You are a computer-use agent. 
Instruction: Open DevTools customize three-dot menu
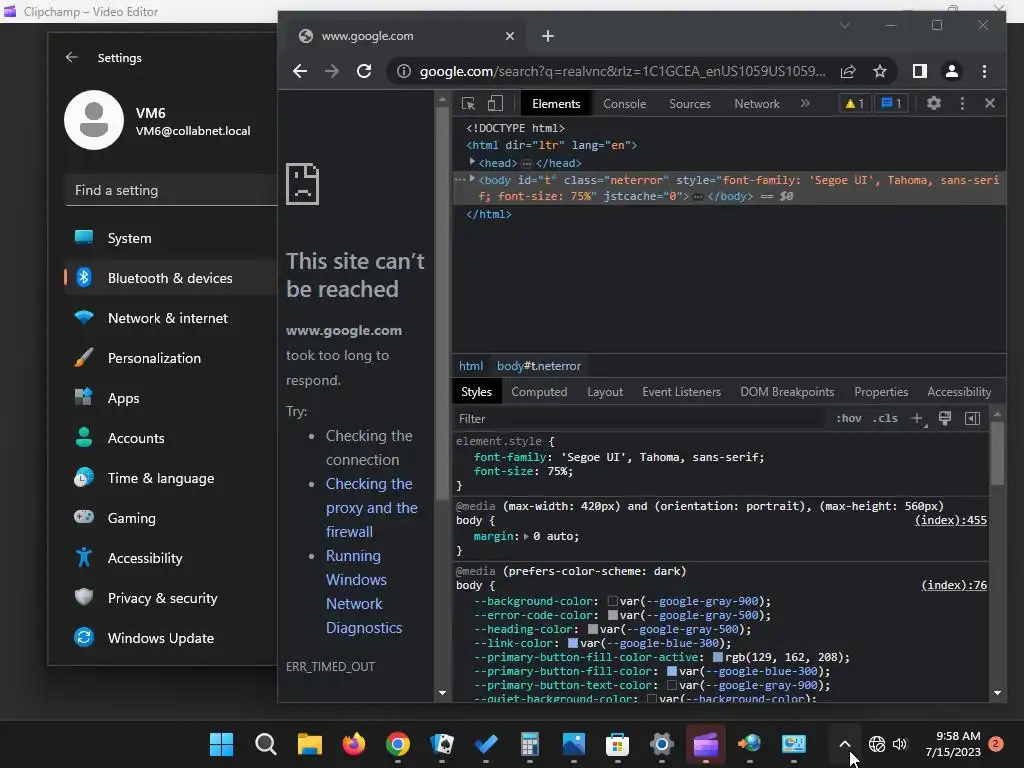pyautogui.click(x=962, y=103)
